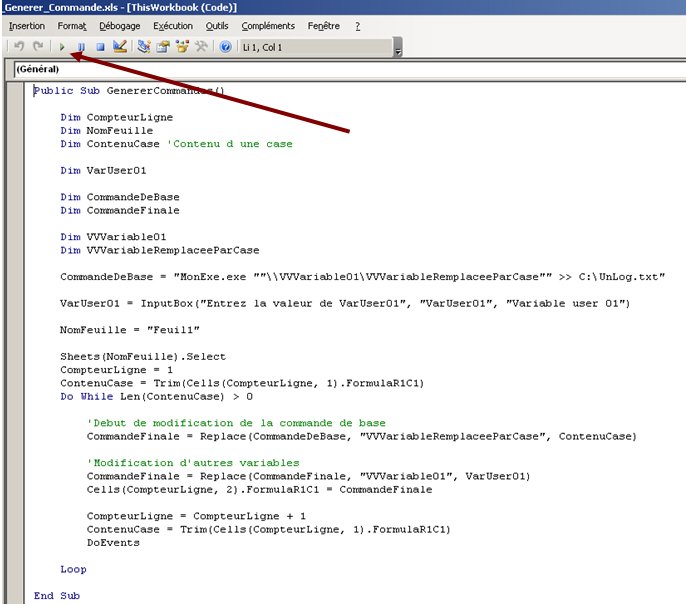Open the Properties Window icon
Screen dimensions: 687x605
pyautogui.click(x=162, y=47)
